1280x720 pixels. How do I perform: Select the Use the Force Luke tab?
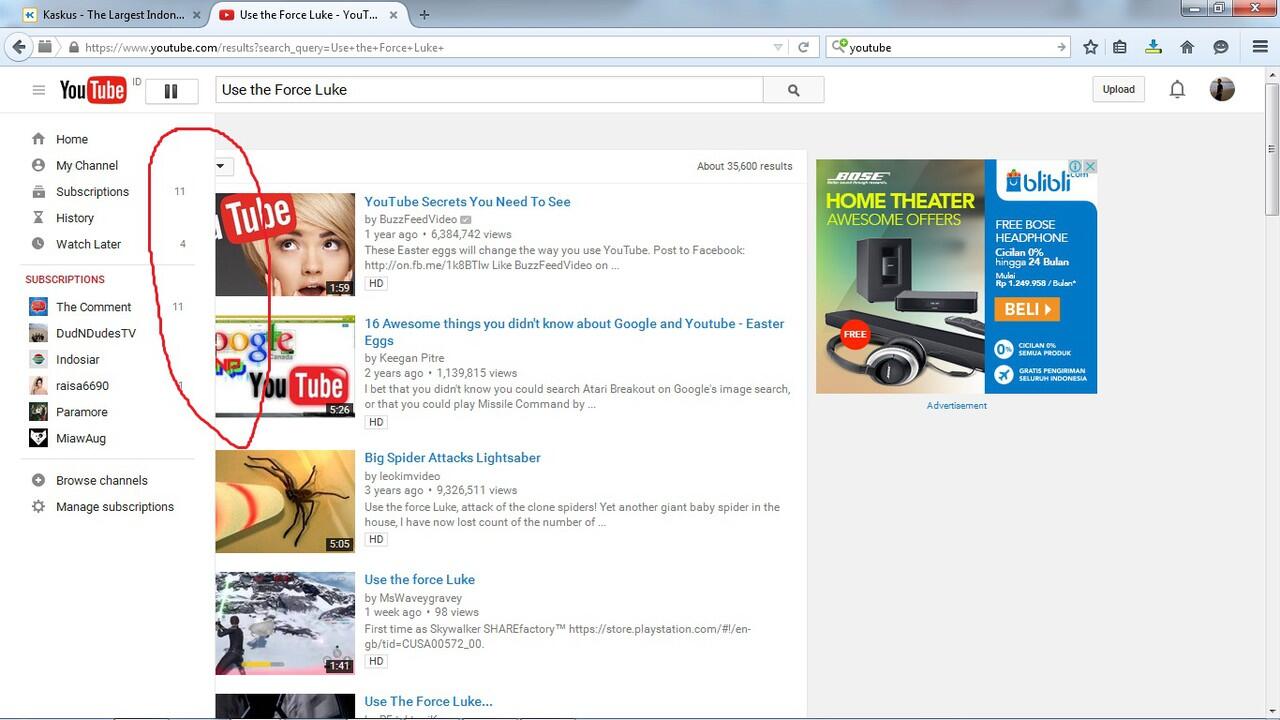[307, 15]
